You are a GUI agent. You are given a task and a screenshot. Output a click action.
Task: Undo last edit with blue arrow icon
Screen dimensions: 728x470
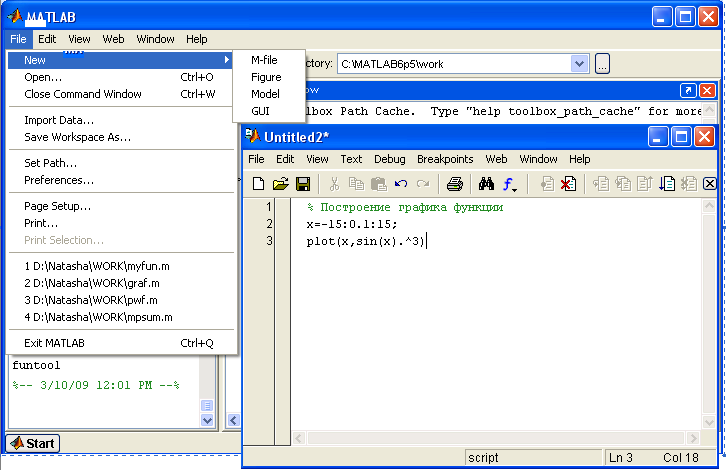click(x=401, y=184)
